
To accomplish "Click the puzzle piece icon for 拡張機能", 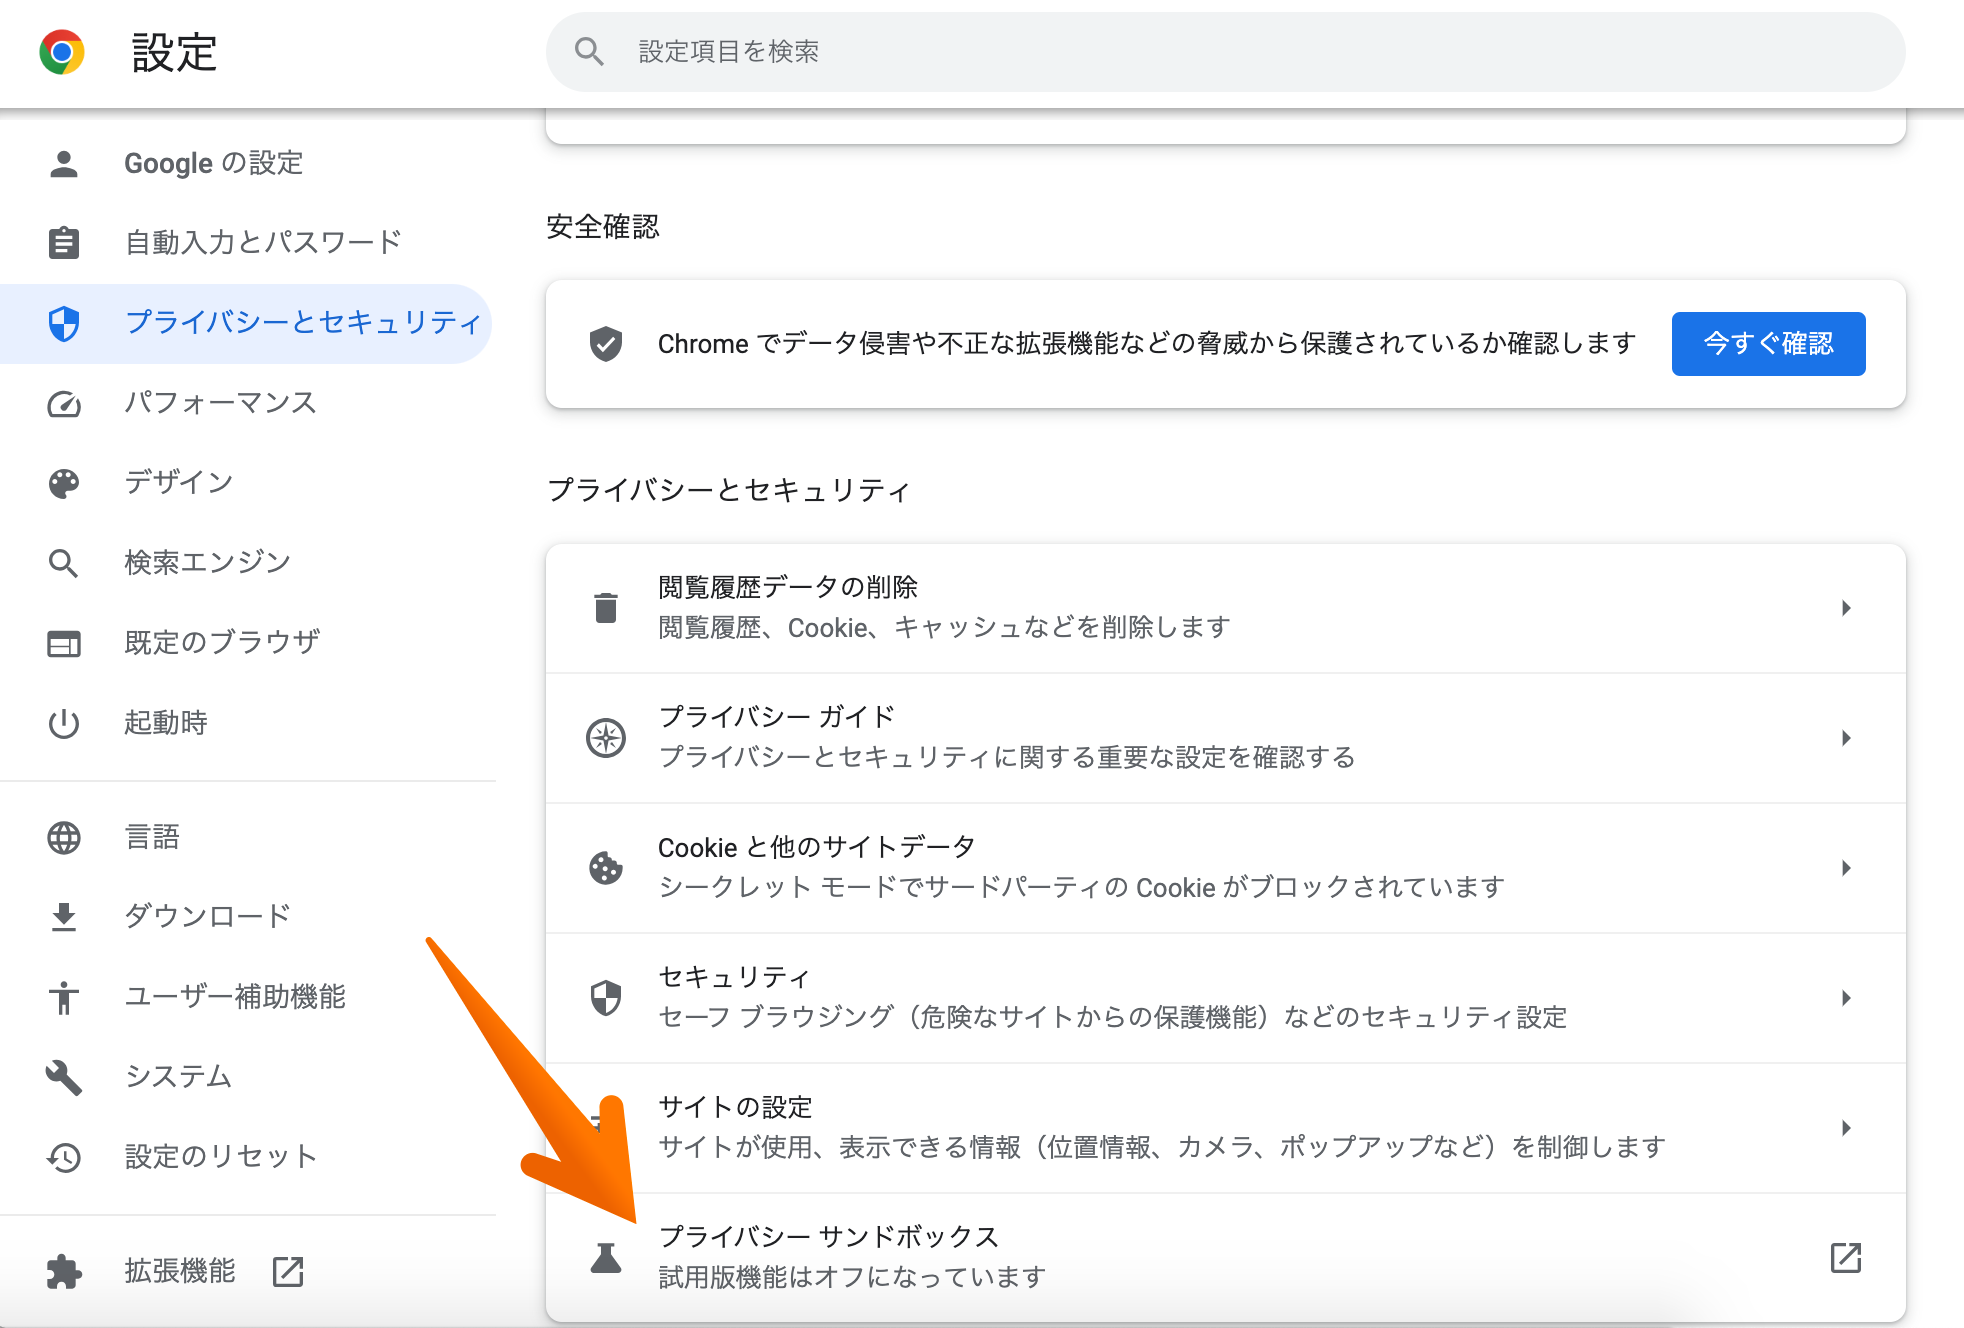I will (x=64, y=1271).
